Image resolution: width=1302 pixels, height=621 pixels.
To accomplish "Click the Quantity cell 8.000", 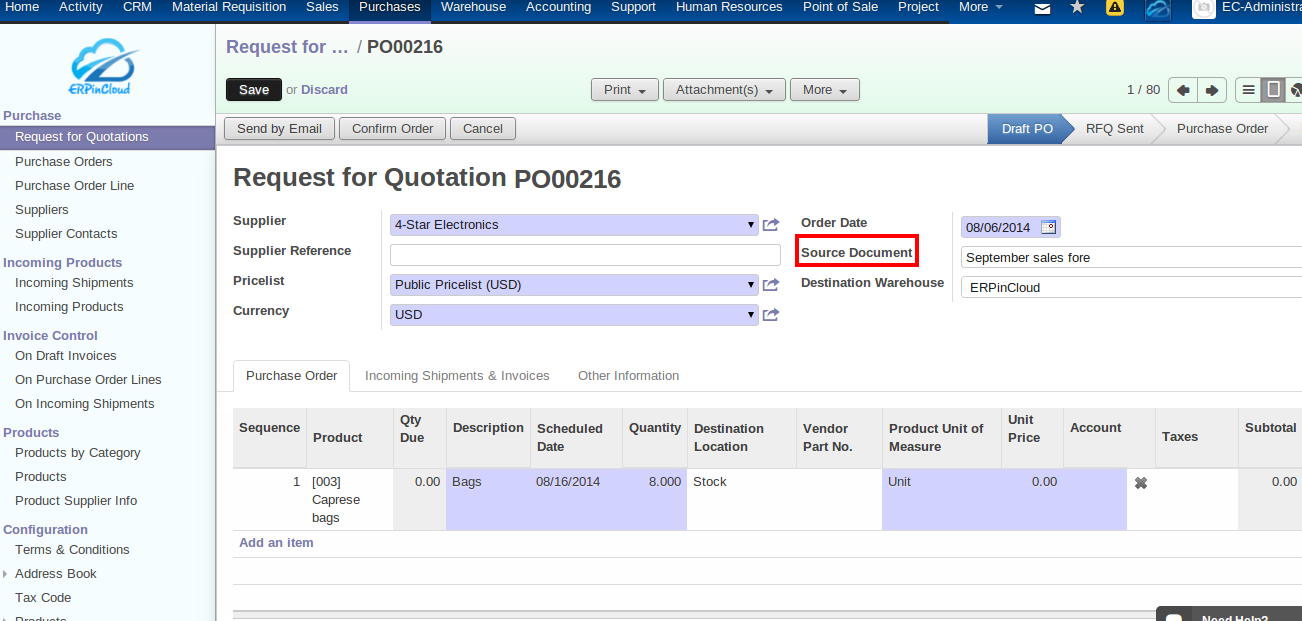I will [655, 499].
